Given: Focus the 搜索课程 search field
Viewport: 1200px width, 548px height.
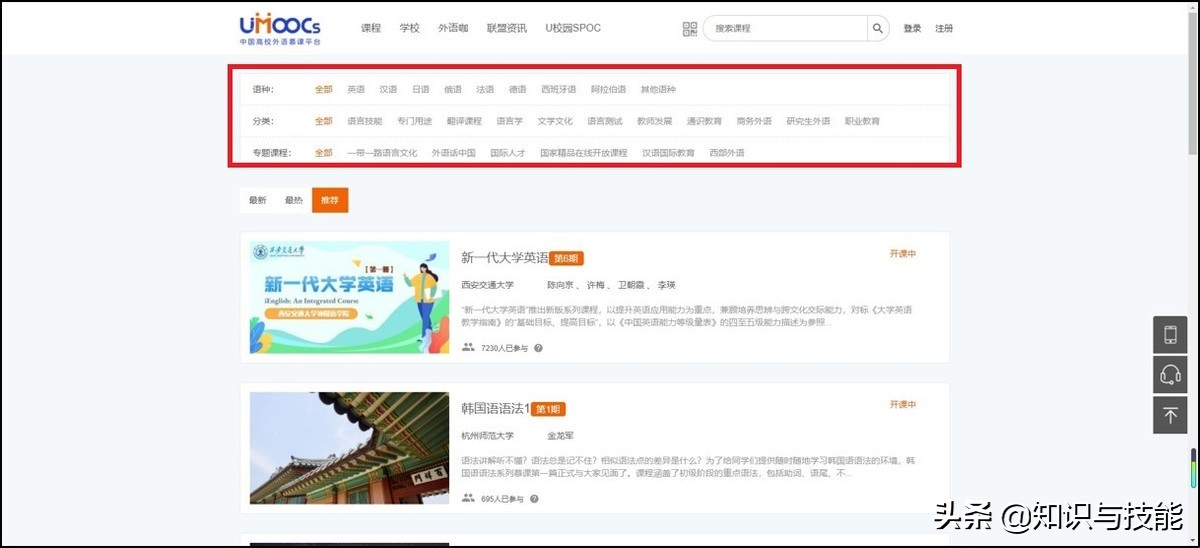Looking at the screenshot, I should pos(785,28).
